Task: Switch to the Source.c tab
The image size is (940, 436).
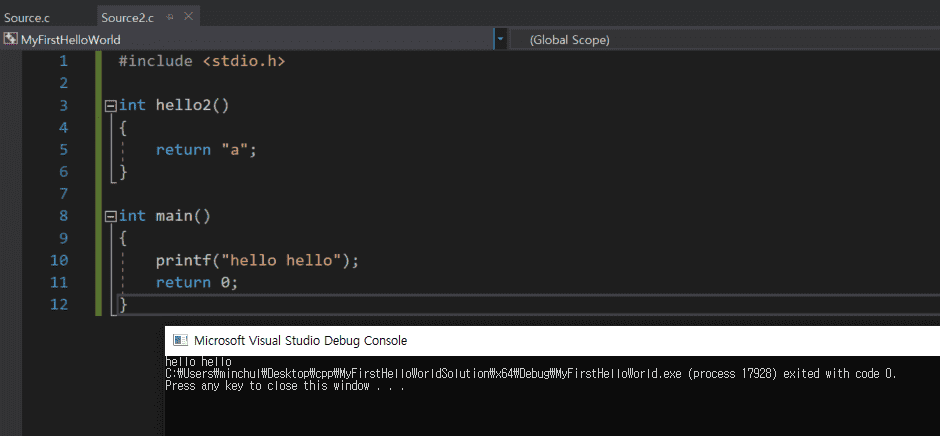Action: 26,17
